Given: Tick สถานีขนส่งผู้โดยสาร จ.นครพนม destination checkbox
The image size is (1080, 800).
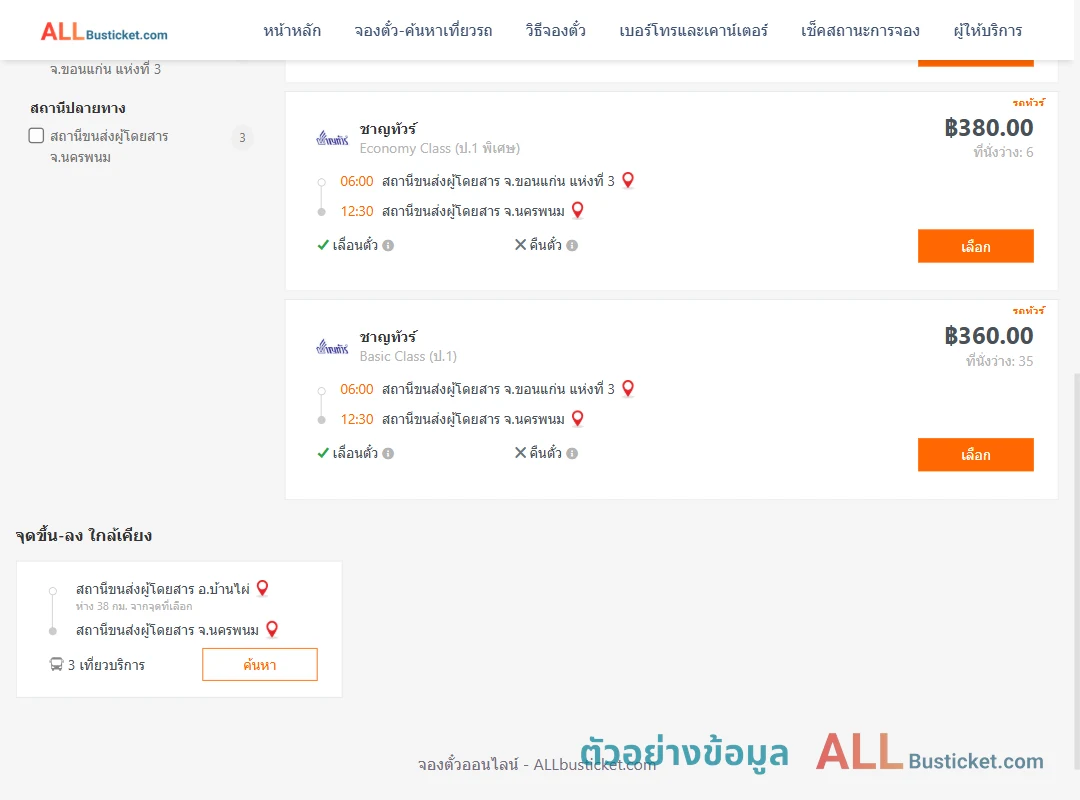Looking at the screenshot, I should click(37, 136).
